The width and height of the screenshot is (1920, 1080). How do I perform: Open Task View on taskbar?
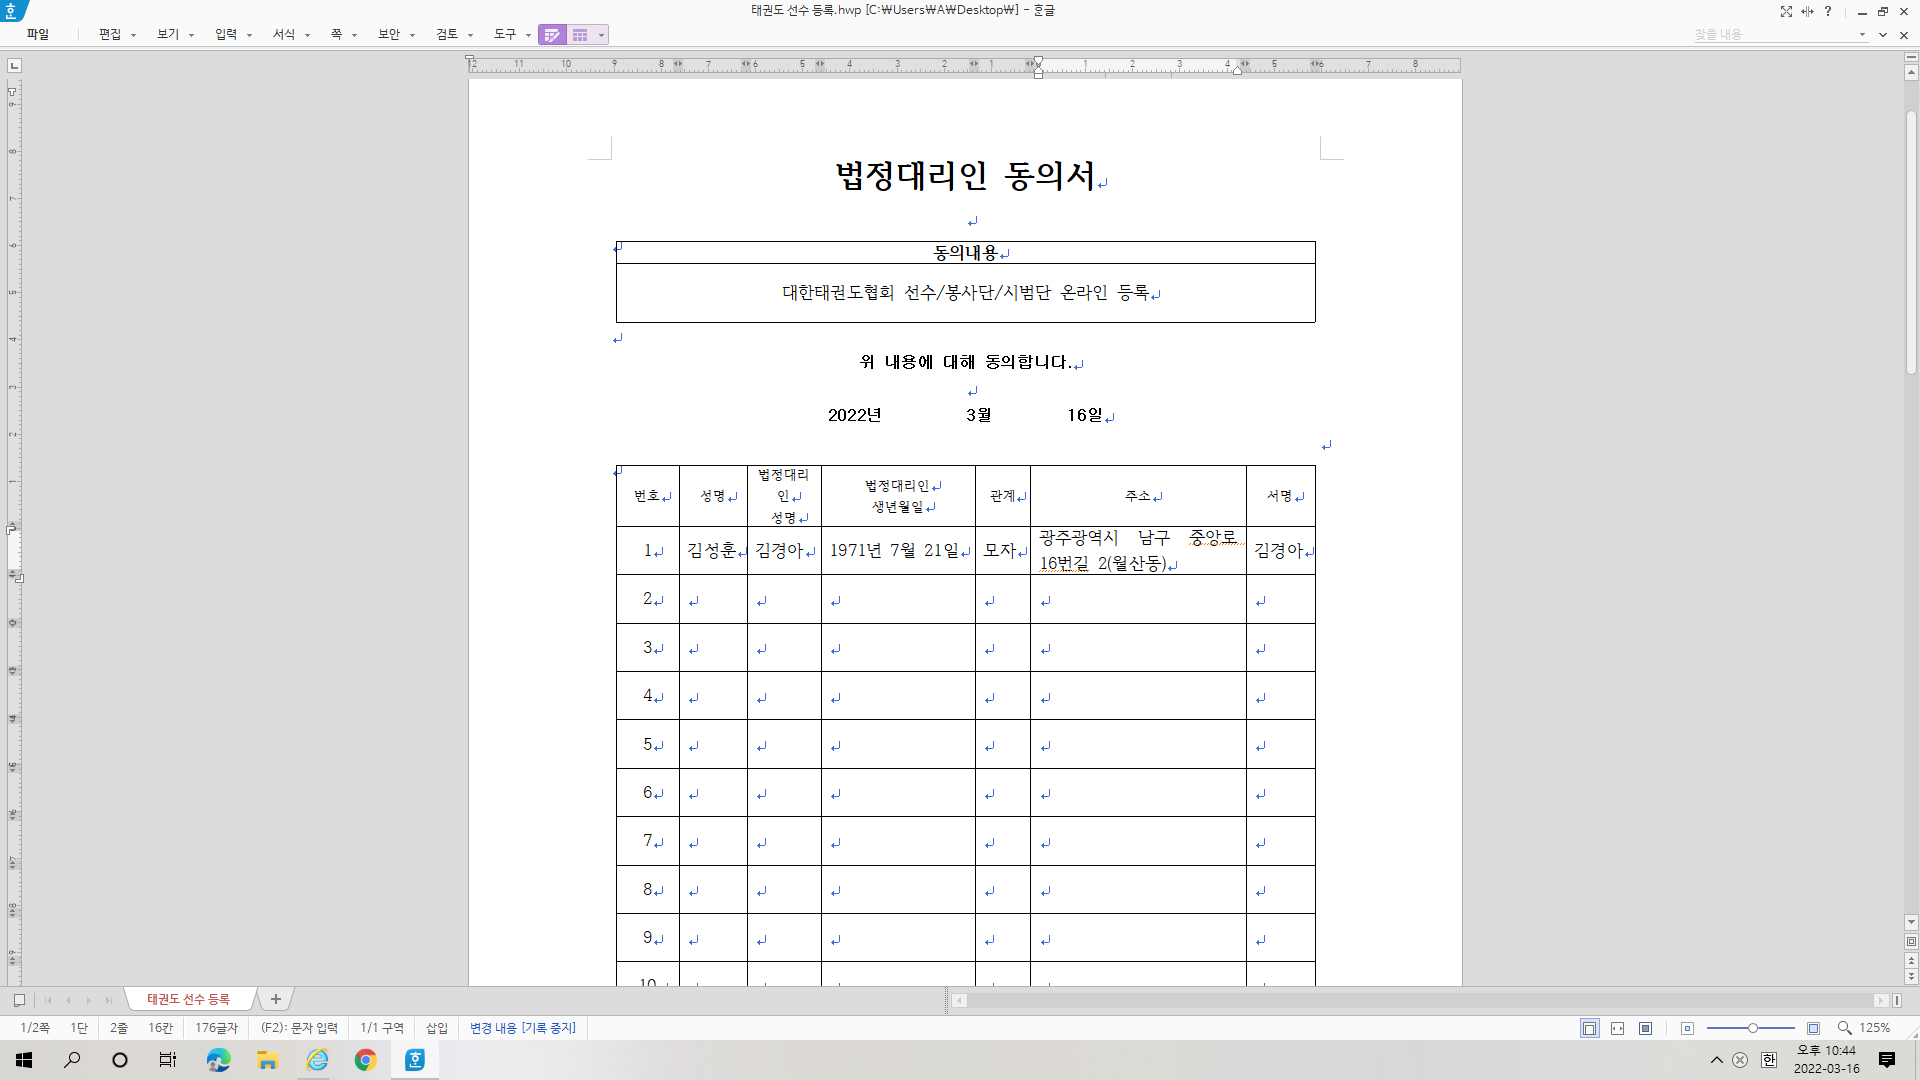(168, 1060)
